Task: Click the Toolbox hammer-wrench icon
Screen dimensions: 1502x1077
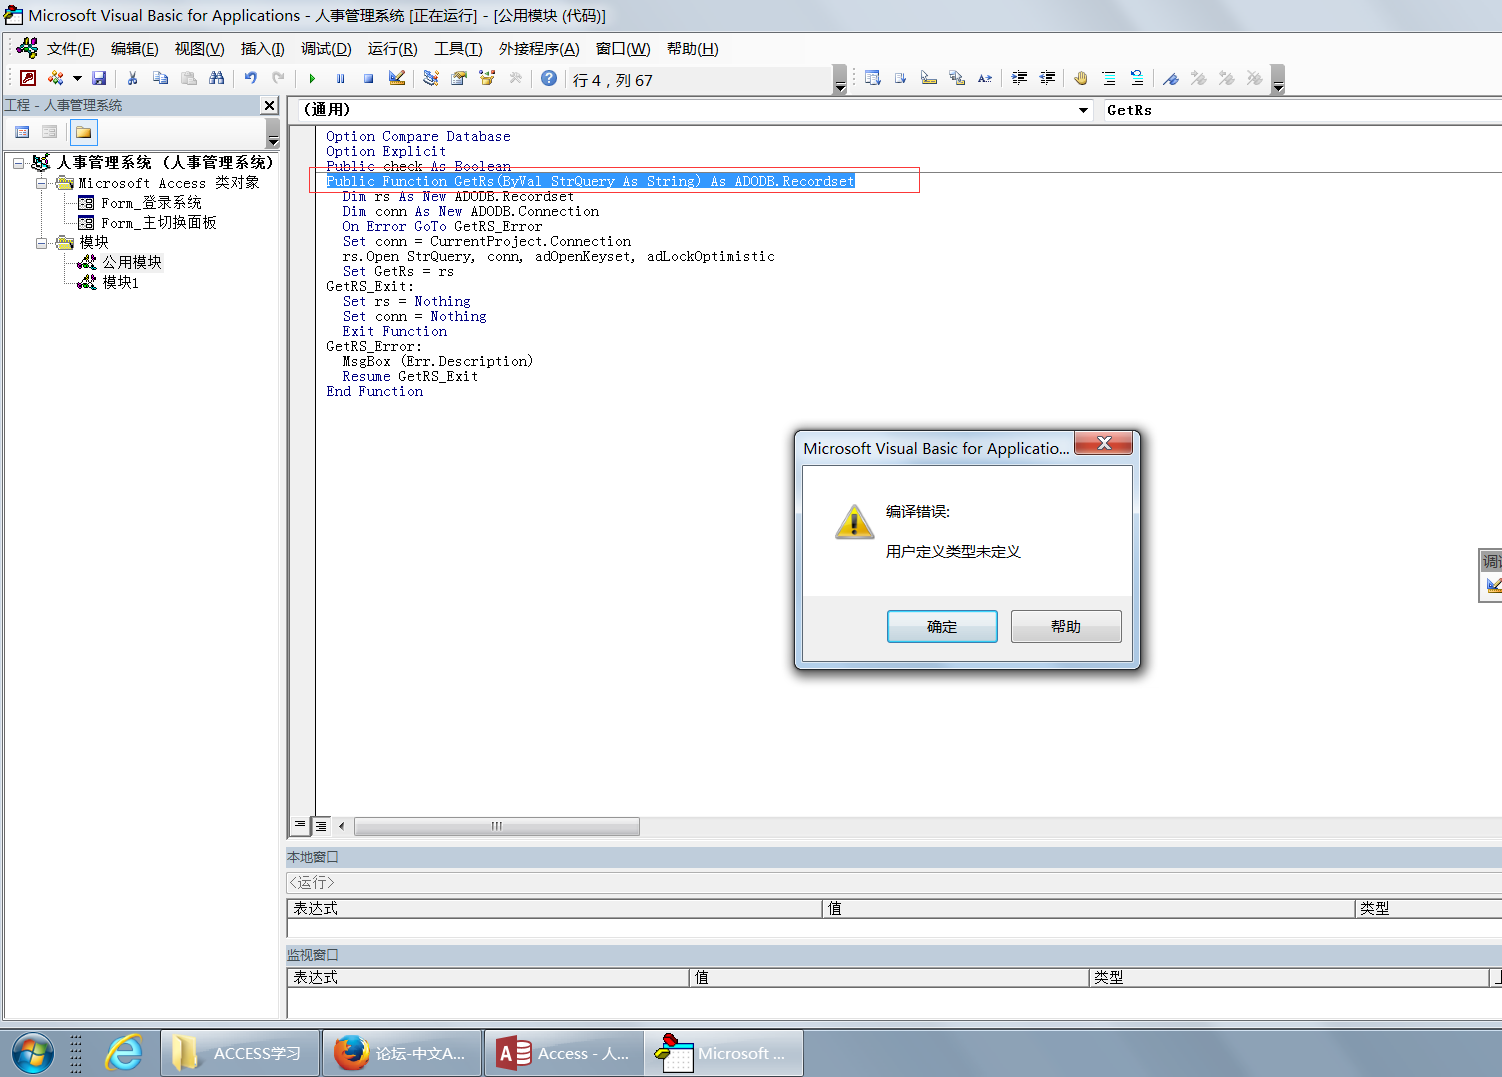Action: coord(515,78)
